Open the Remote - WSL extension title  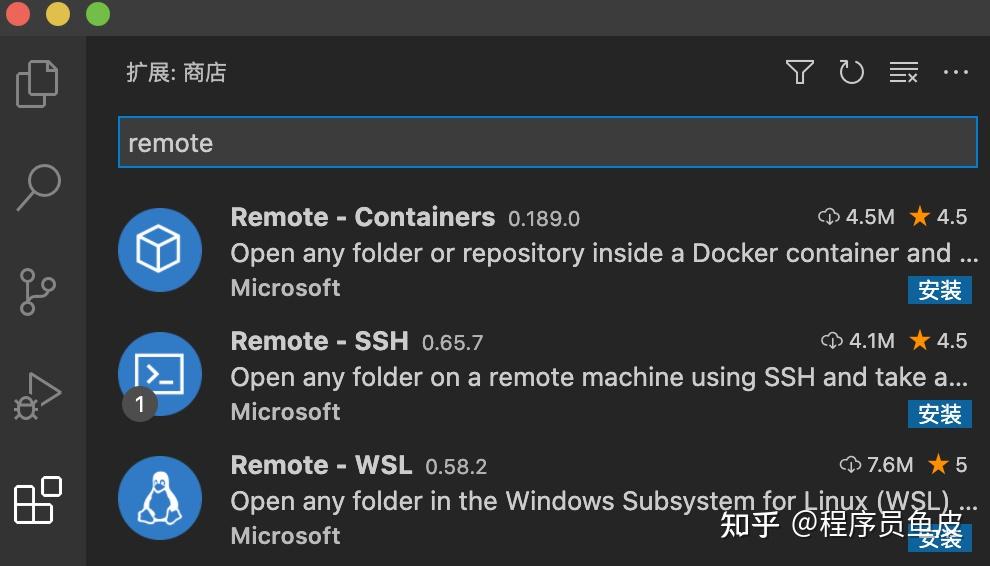[321, 466]
